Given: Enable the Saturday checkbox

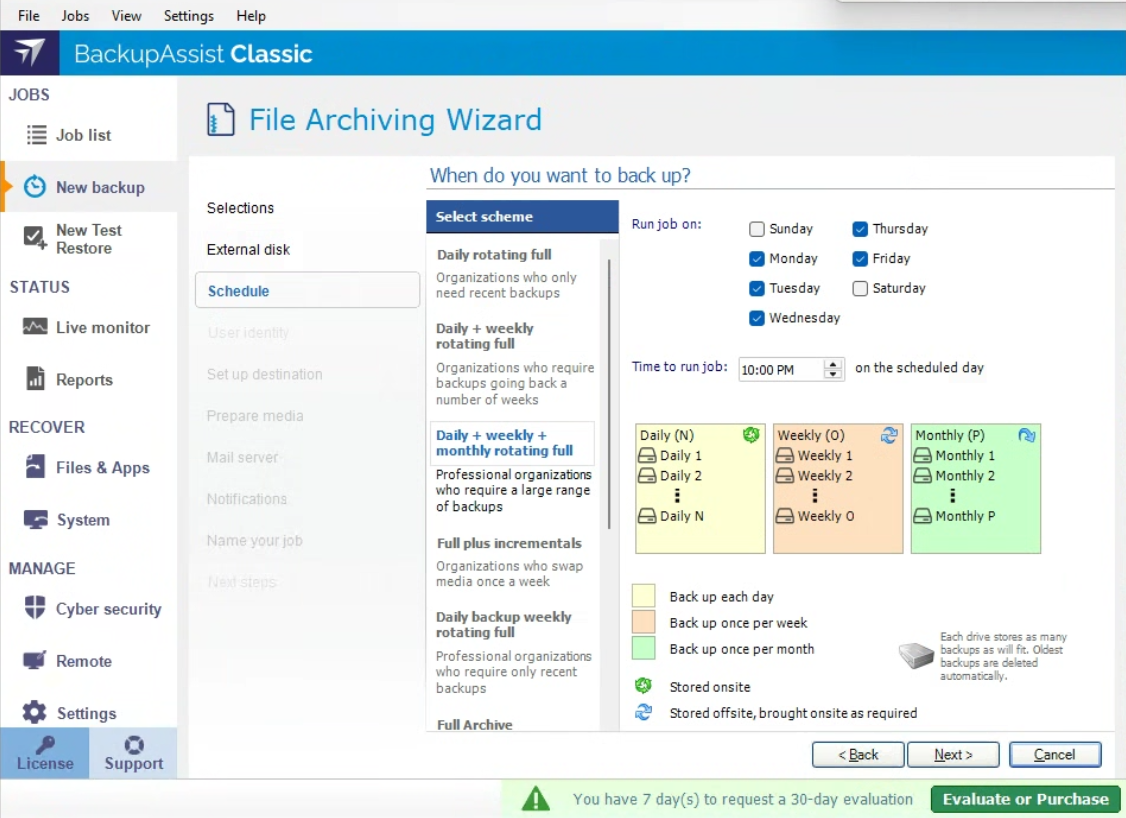Looking at the screenshot, I should coord(860,288).
